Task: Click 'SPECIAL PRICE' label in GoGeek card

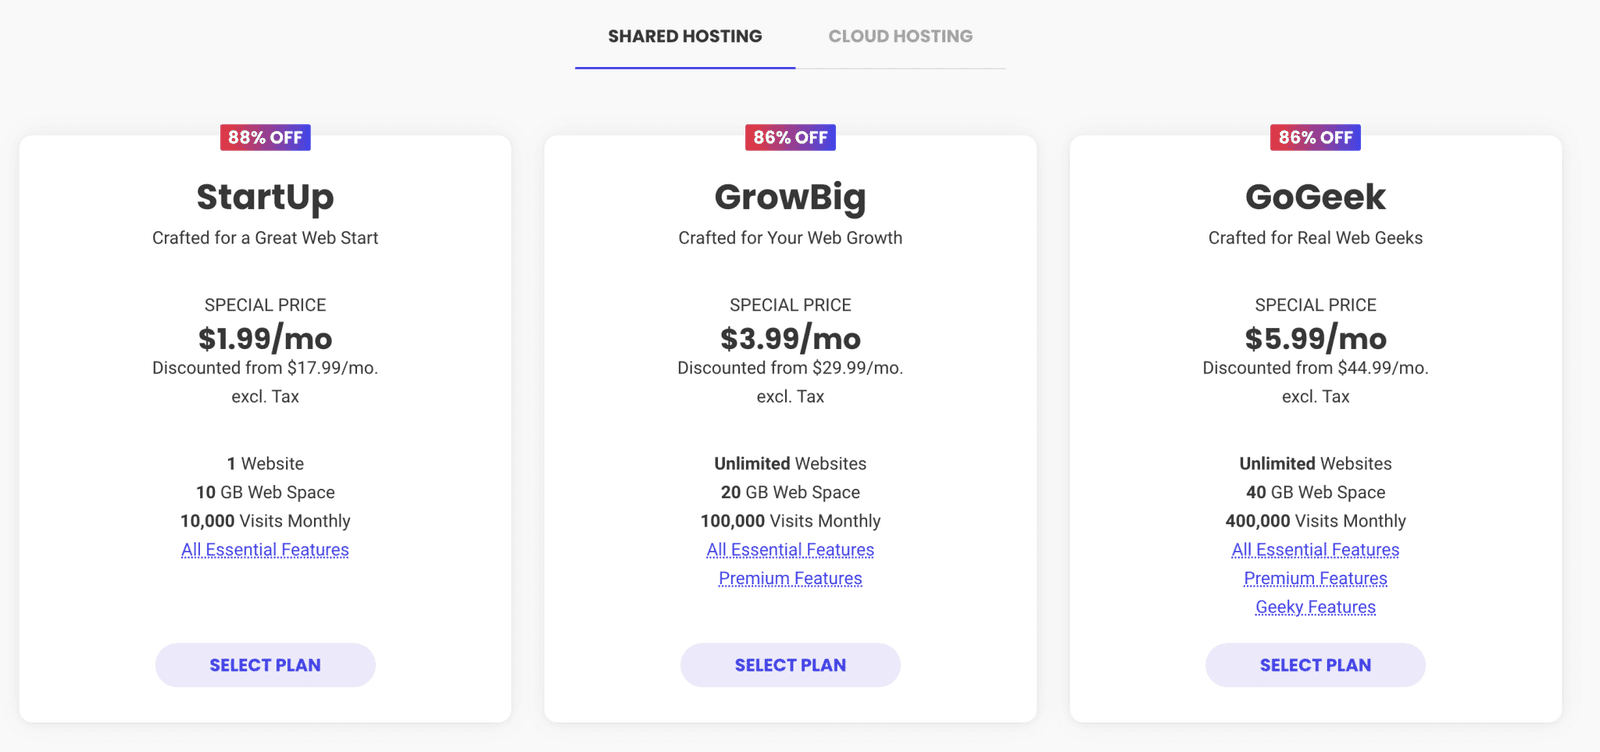Action: pos(1315,305)
